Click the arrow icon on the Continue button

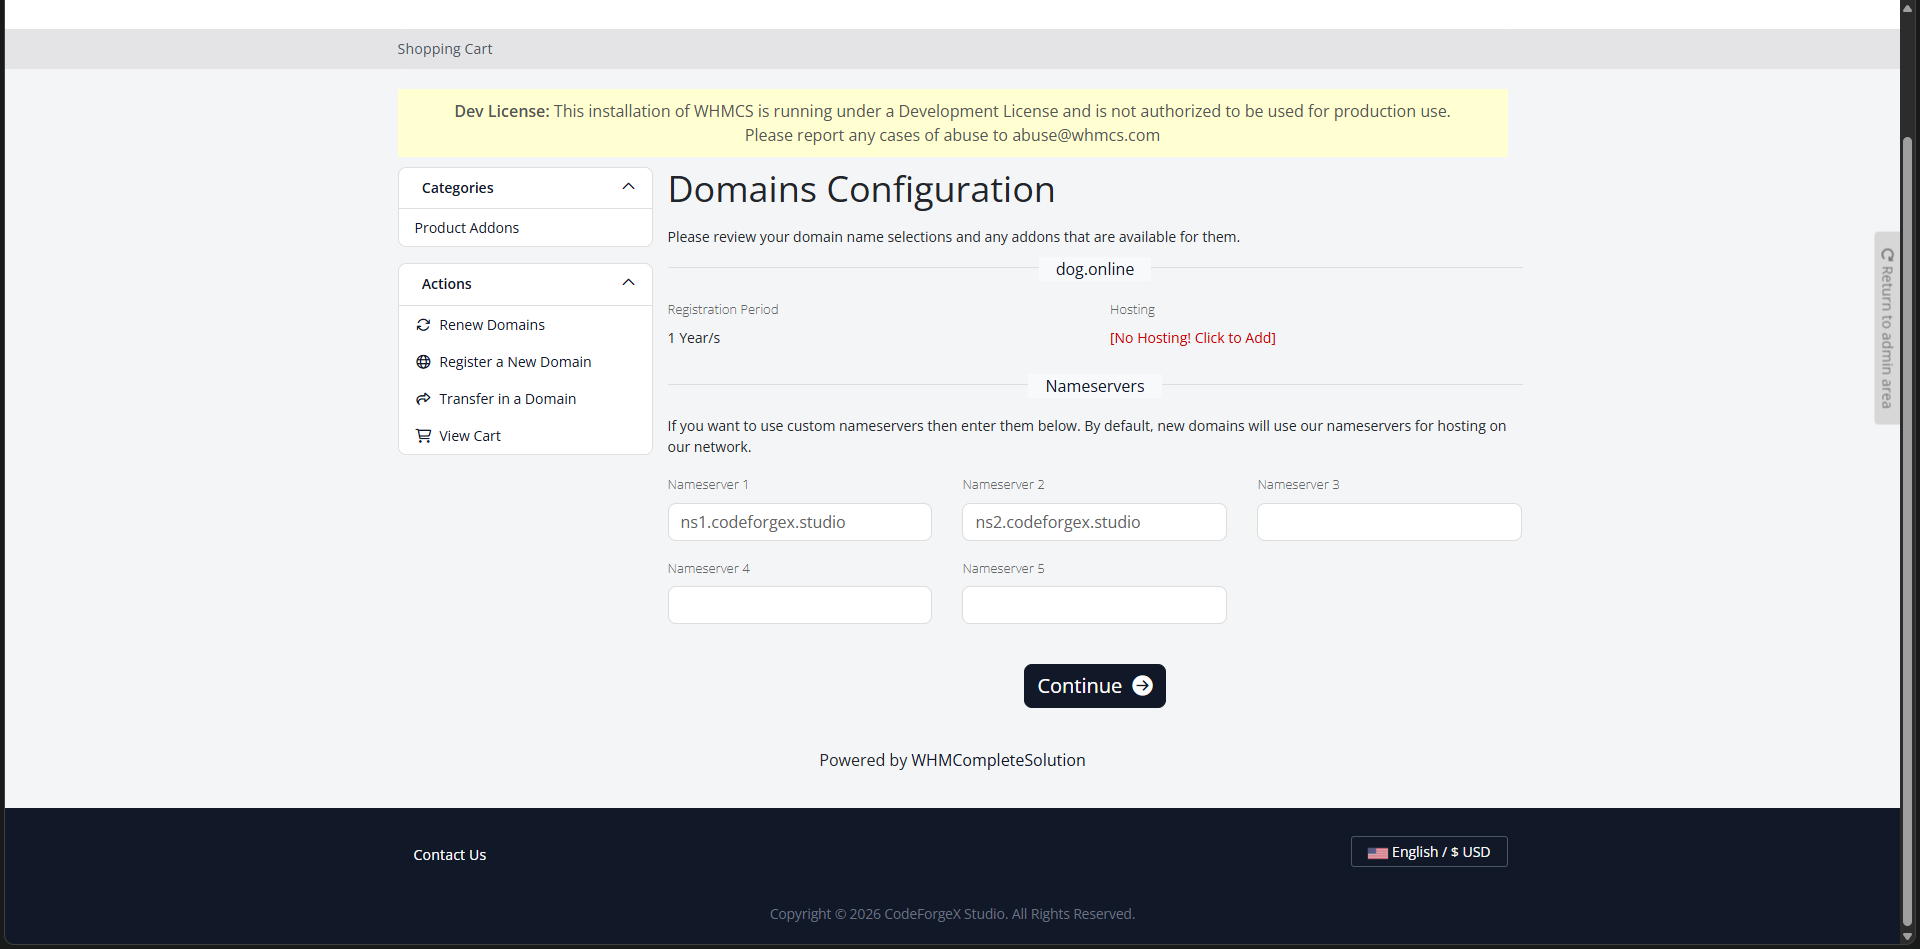pyautogui.click(x=1142, y=686)
